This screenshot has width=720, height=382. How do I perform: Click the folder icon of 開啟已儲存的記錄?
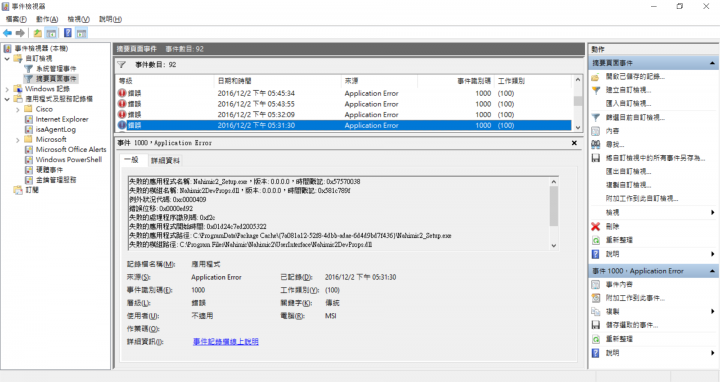coord(596,77)
